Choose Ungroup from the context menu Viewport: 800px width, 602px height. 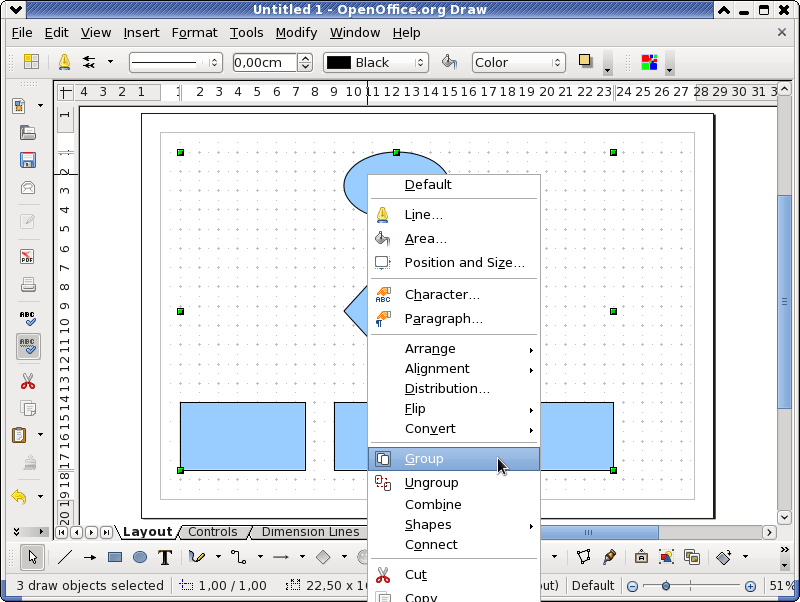(454, 483)
